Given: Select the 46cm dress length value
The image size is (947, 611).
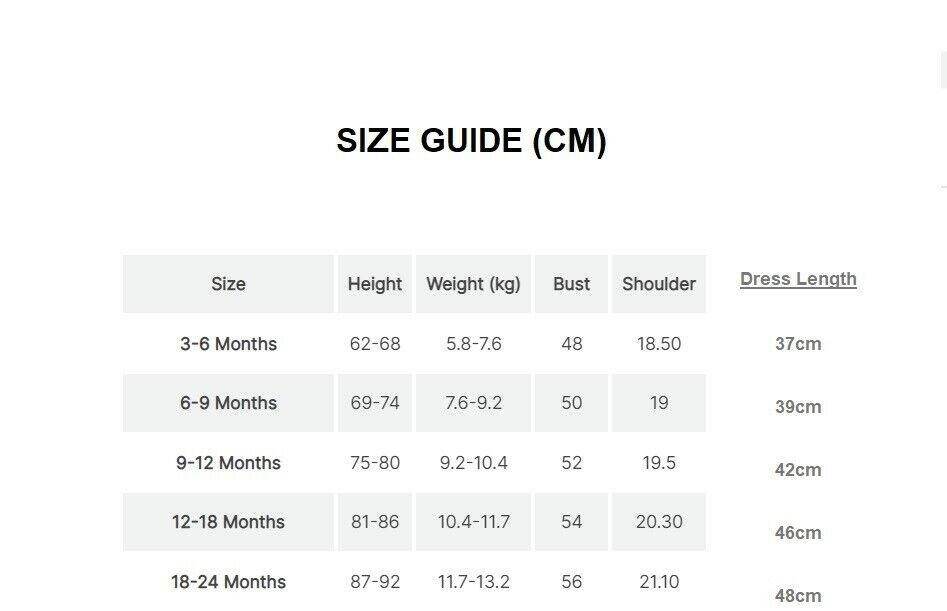Looking at the screenshot, I should coord(798,533).
